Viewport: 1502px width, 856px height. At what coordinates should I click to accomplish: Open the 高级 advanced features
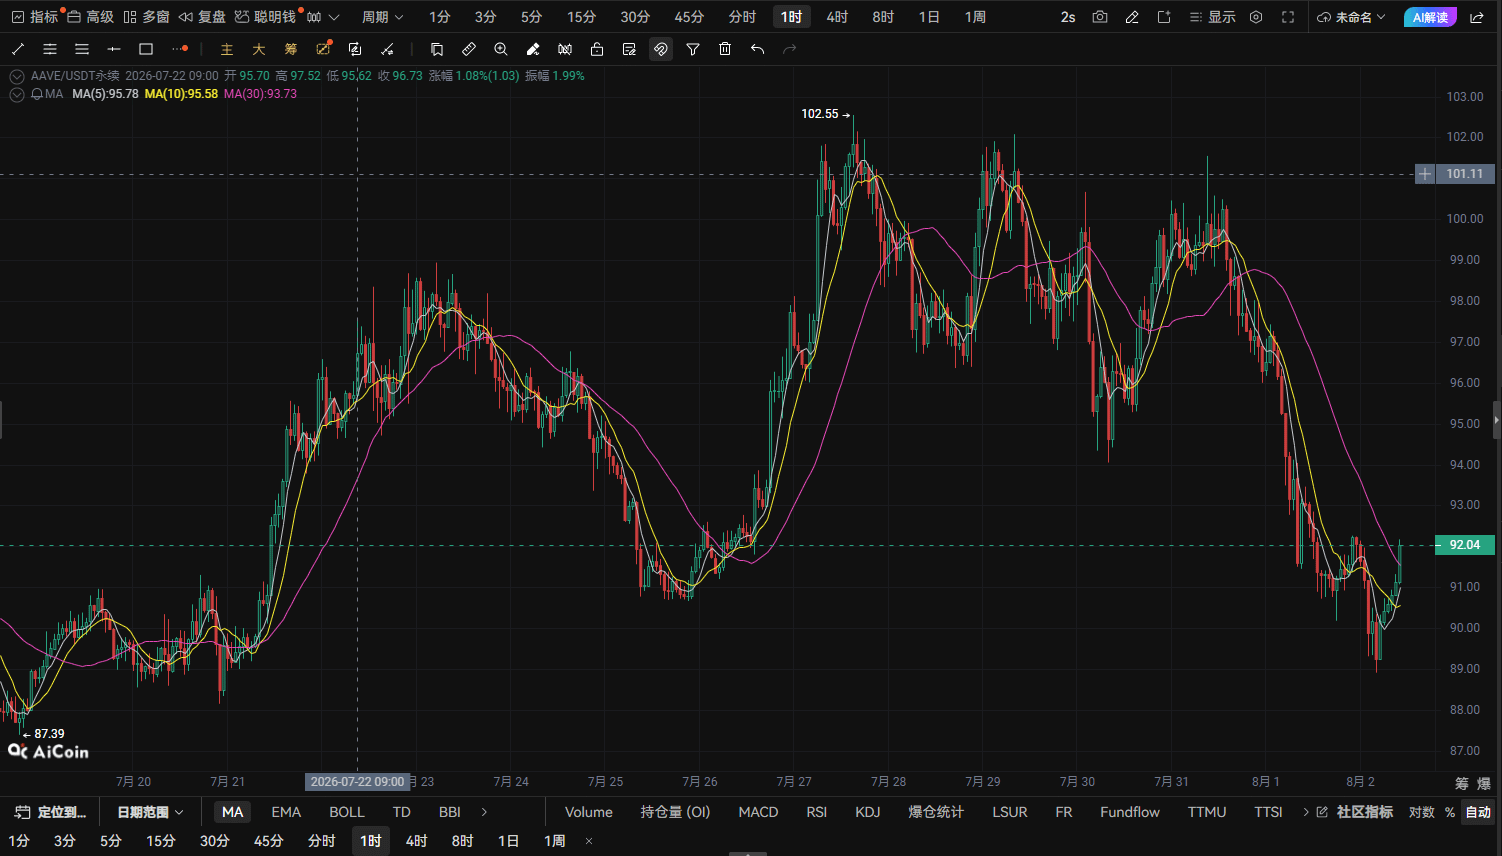pos(90,17)
